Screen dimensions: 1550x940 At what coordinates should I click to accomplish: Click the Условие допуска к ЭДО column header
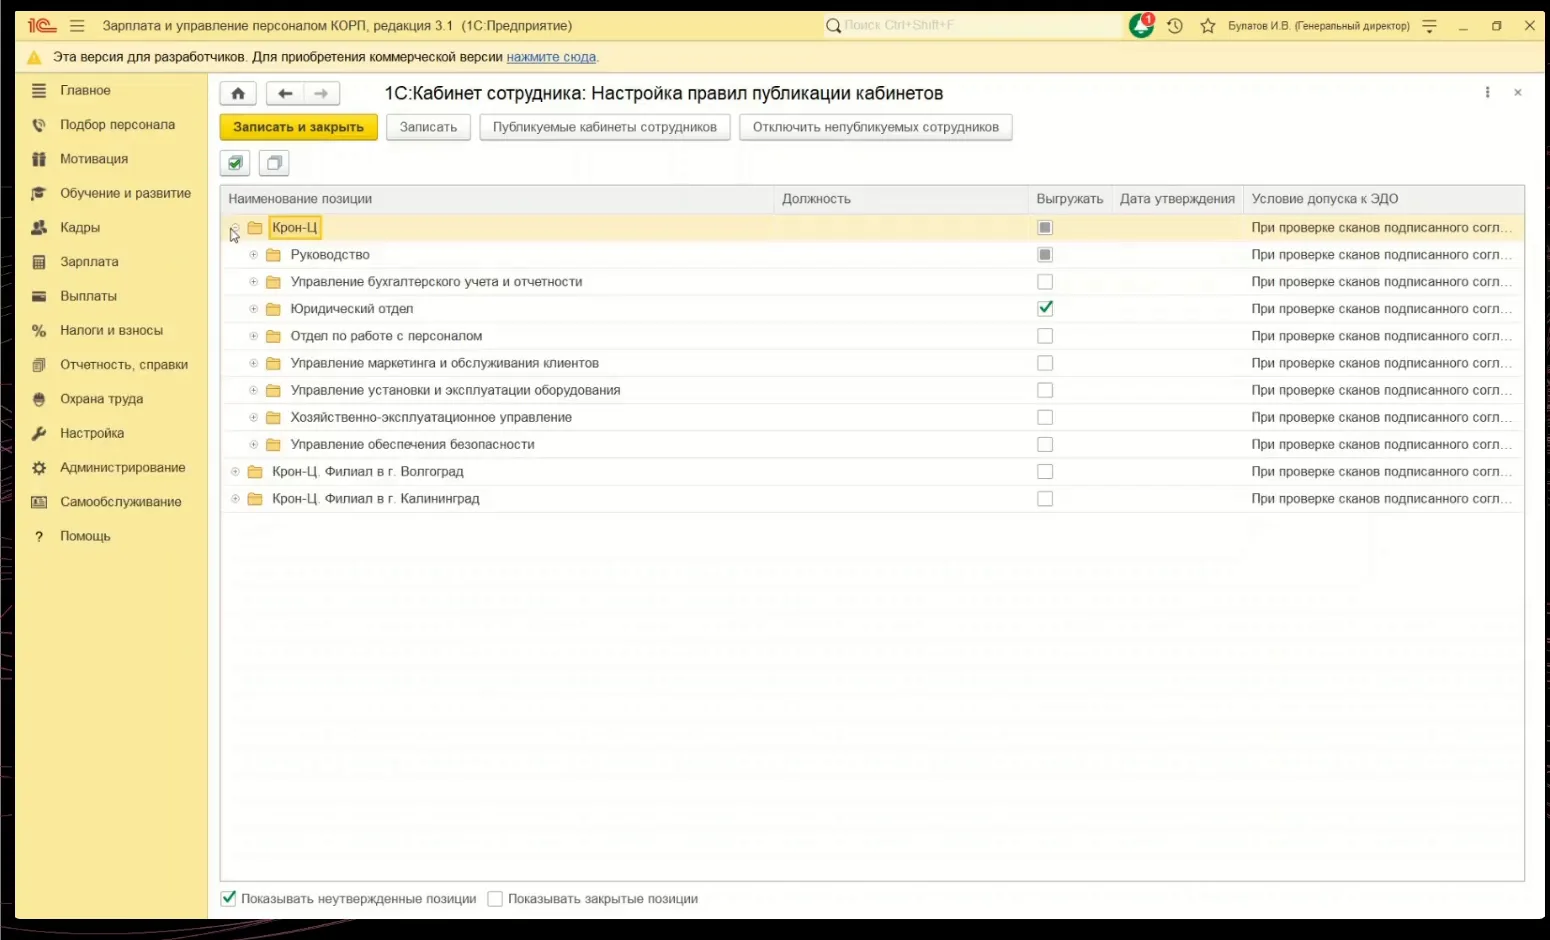click(1384, 199)
